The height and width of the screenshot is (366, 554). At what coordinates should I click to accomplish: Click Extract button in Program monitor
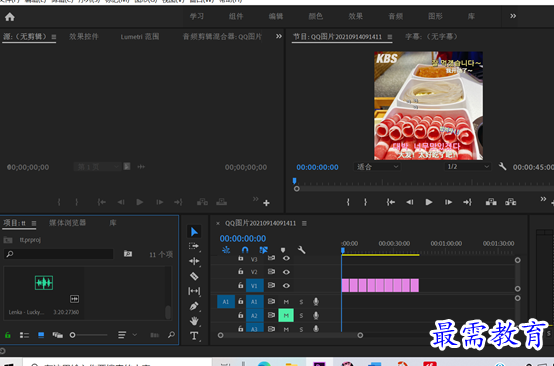[511, 202]
